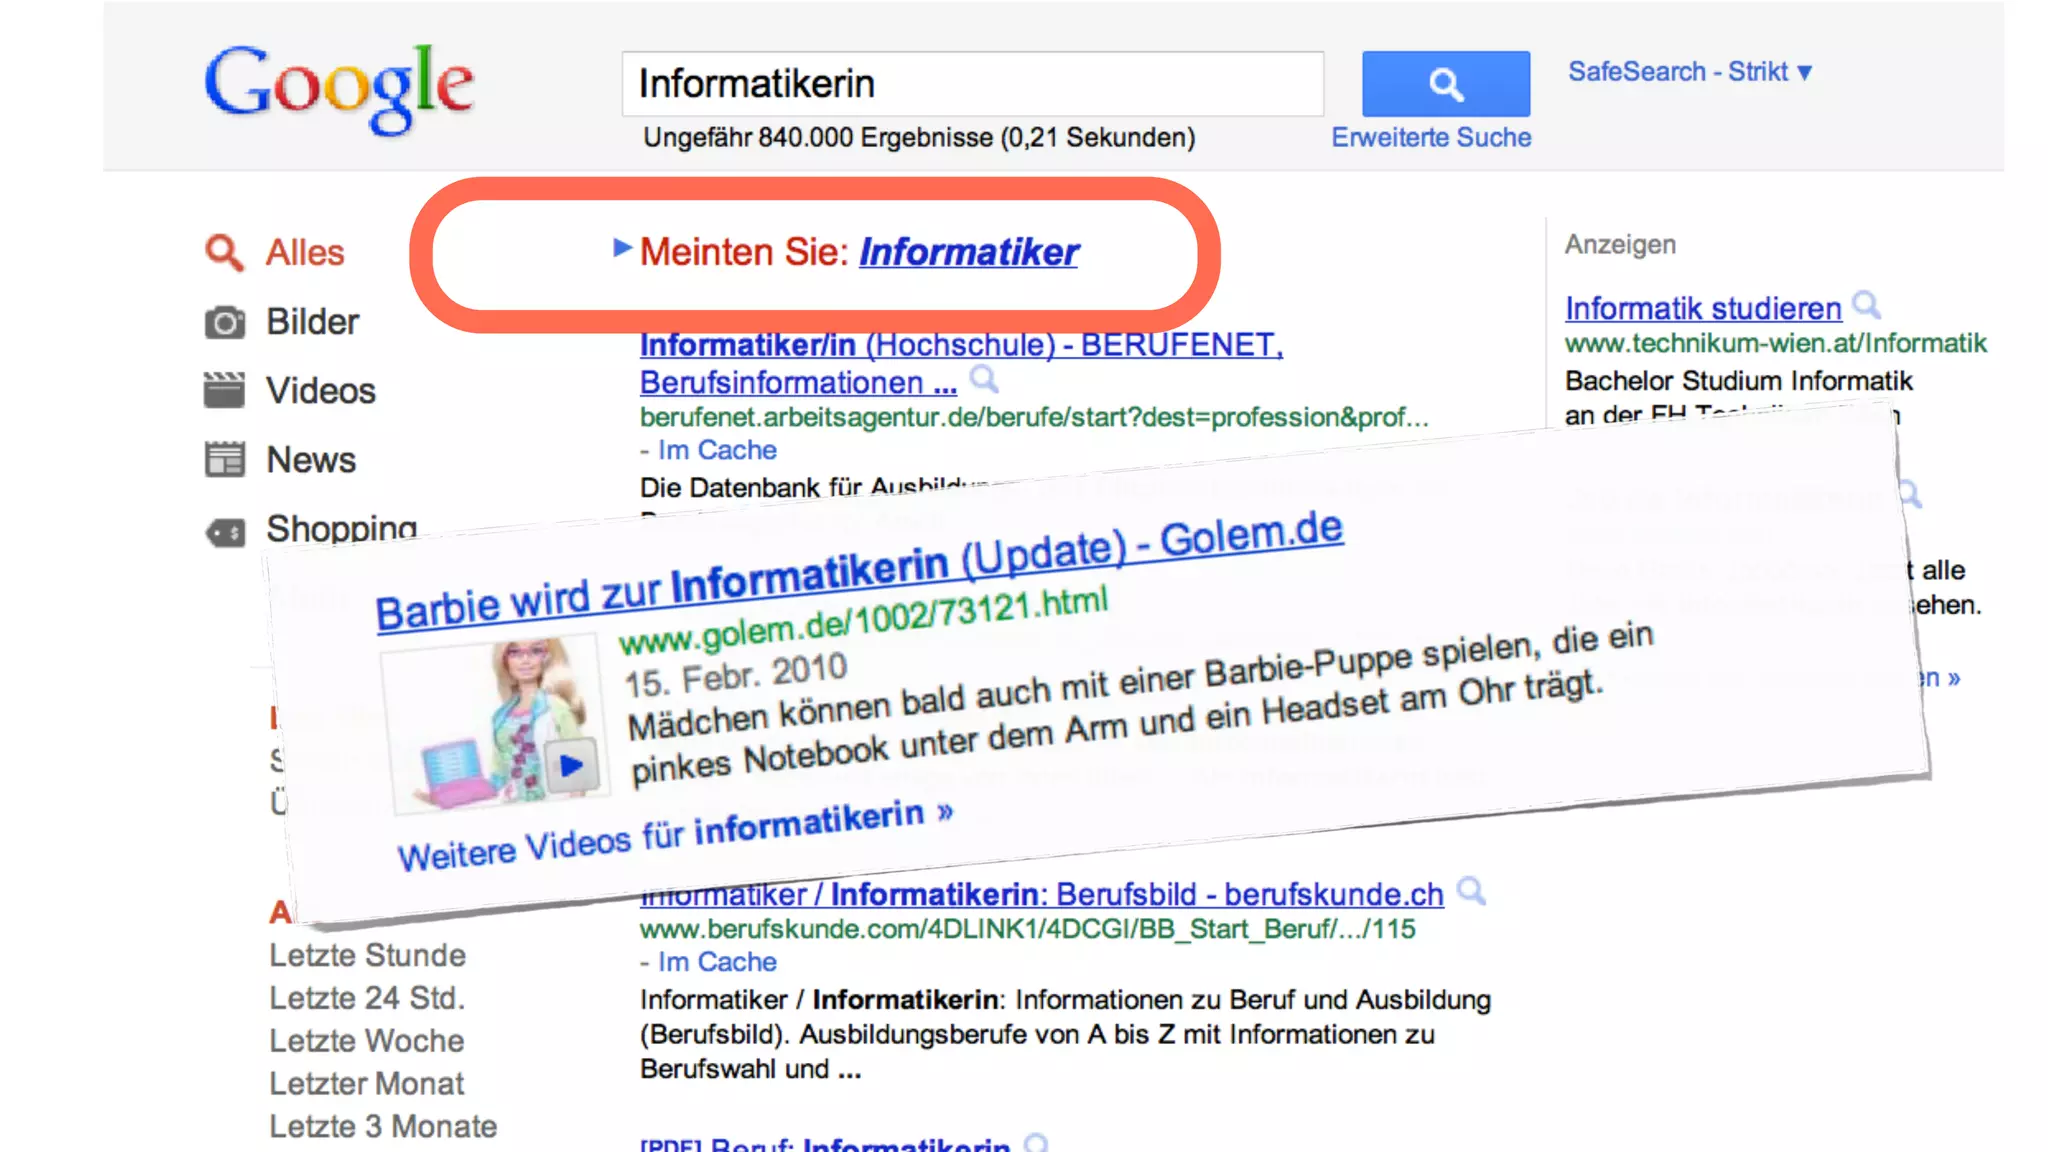Open the SafeSearch - Strikt dropdown

point(1689,72)
